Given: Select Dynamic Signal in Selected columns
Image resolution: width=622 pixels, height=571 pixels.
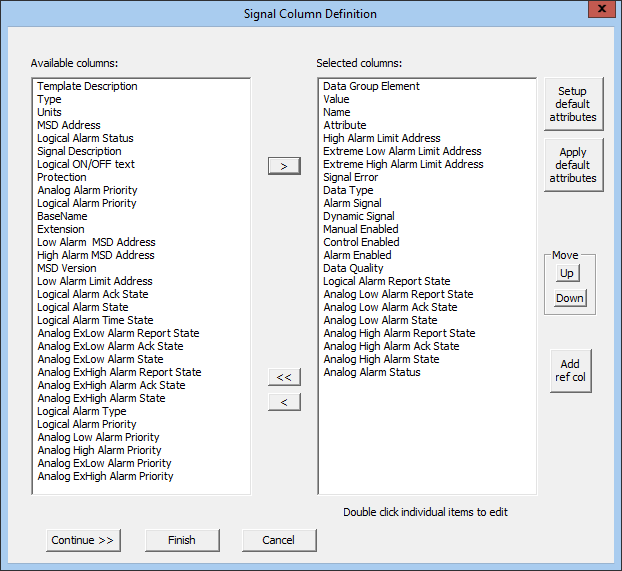Looking at the screenshot, I should [359, 216].
